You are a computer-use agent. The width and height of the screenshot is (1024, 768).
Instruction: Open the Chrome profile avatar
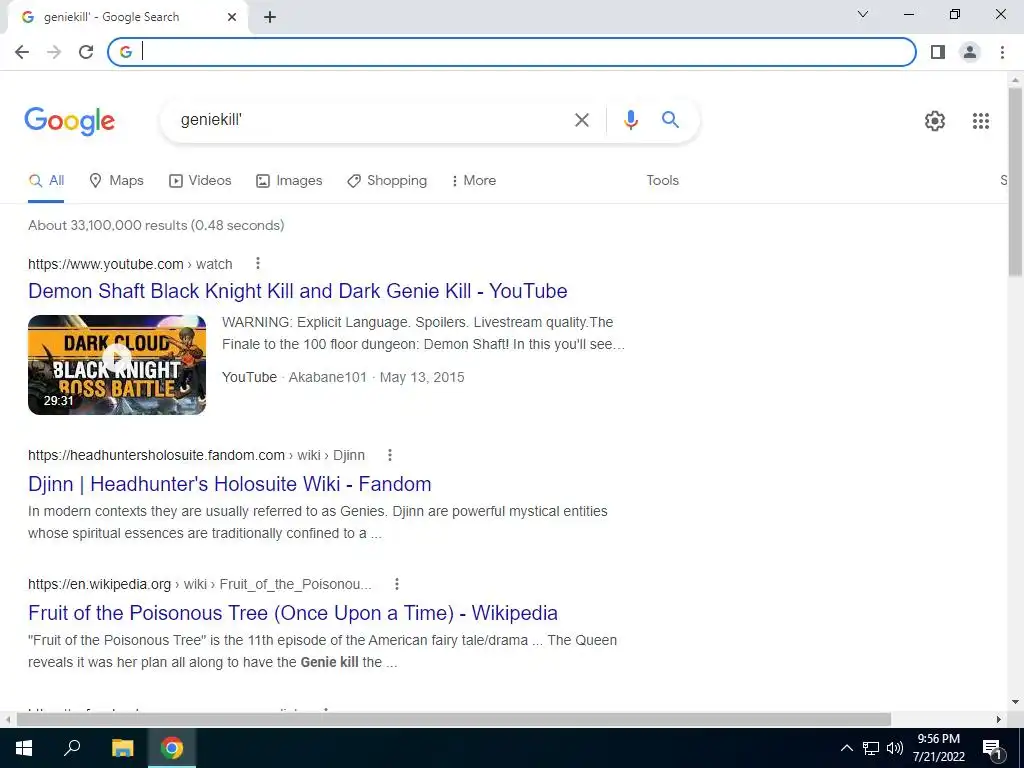pyautogui.click(x=970, y=52)
